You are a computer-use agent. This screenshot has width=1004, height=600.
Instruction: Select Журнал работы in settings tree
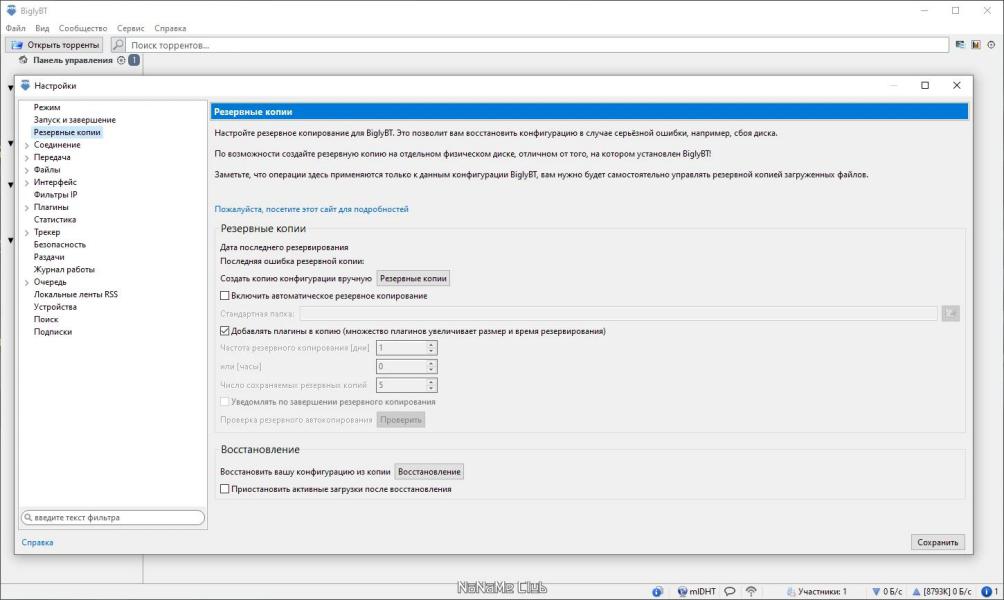(64, 270)
